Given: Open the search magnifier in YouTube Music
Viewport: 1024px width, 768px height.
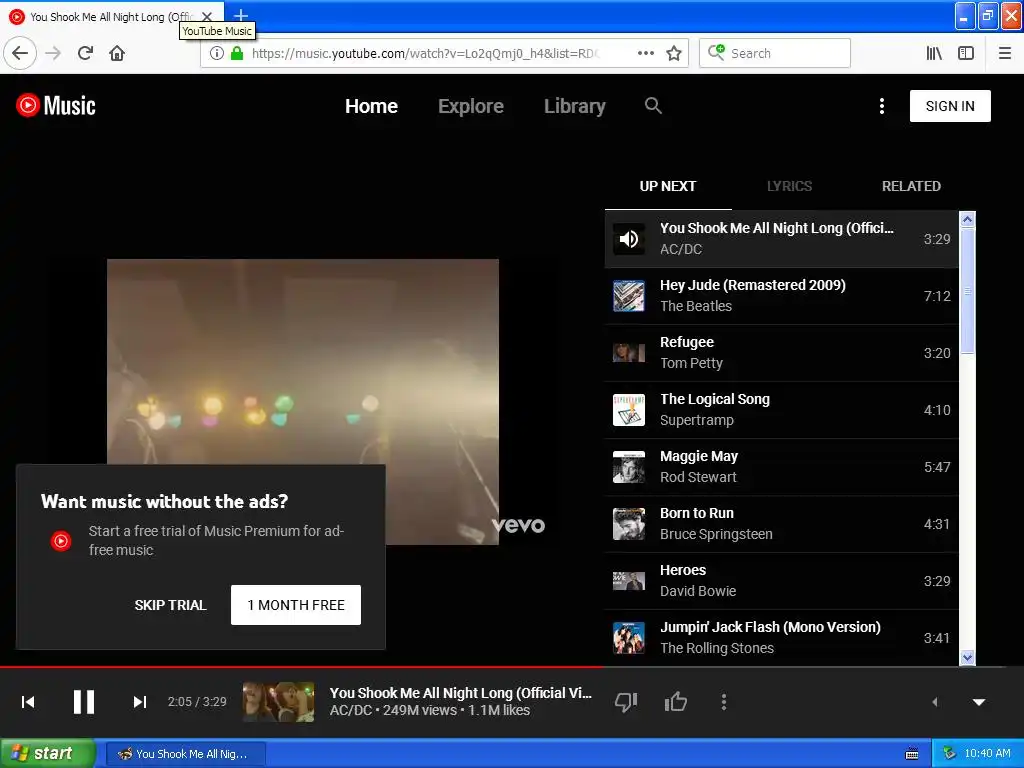Looking at the screenshot, I should [x=653, y=105].
